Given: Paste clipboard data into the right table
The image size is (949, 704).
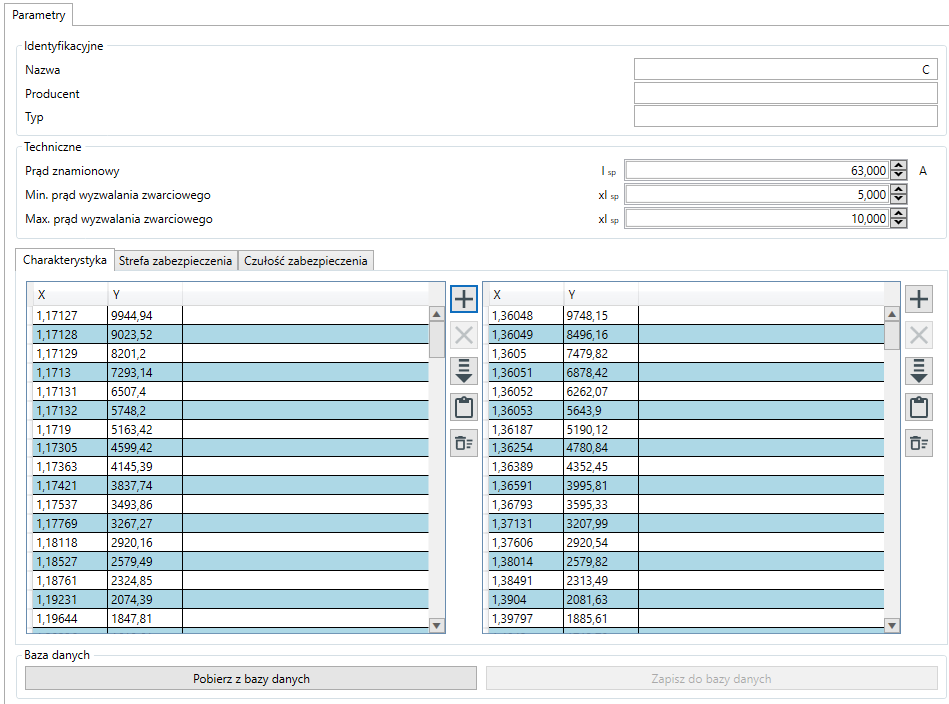Looking at the screenshot, I should coord(919,407).
